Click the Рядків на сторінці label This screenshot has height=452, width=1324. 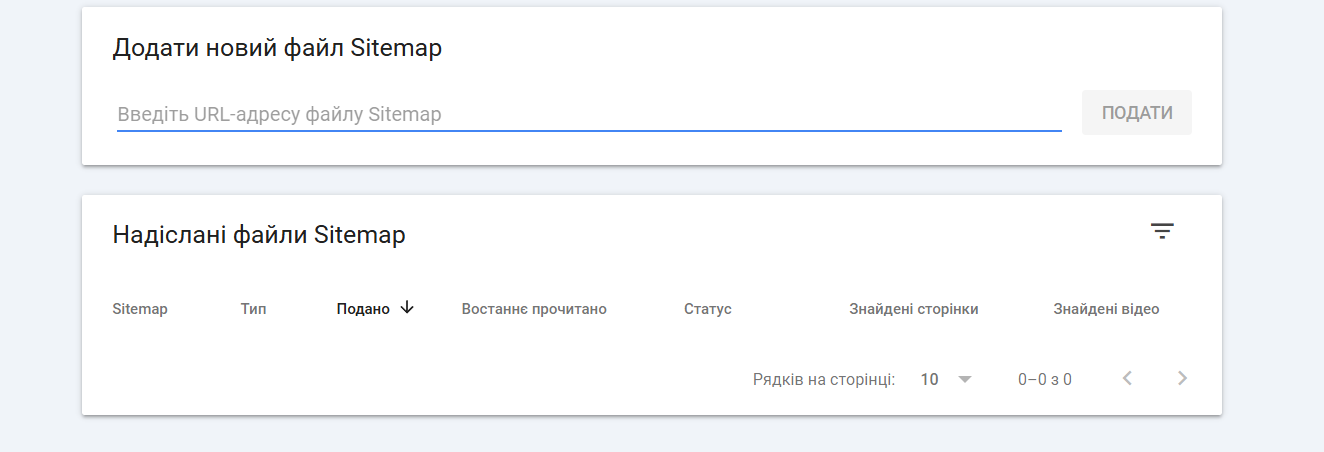pyautogui.click(x=824, y=379)
